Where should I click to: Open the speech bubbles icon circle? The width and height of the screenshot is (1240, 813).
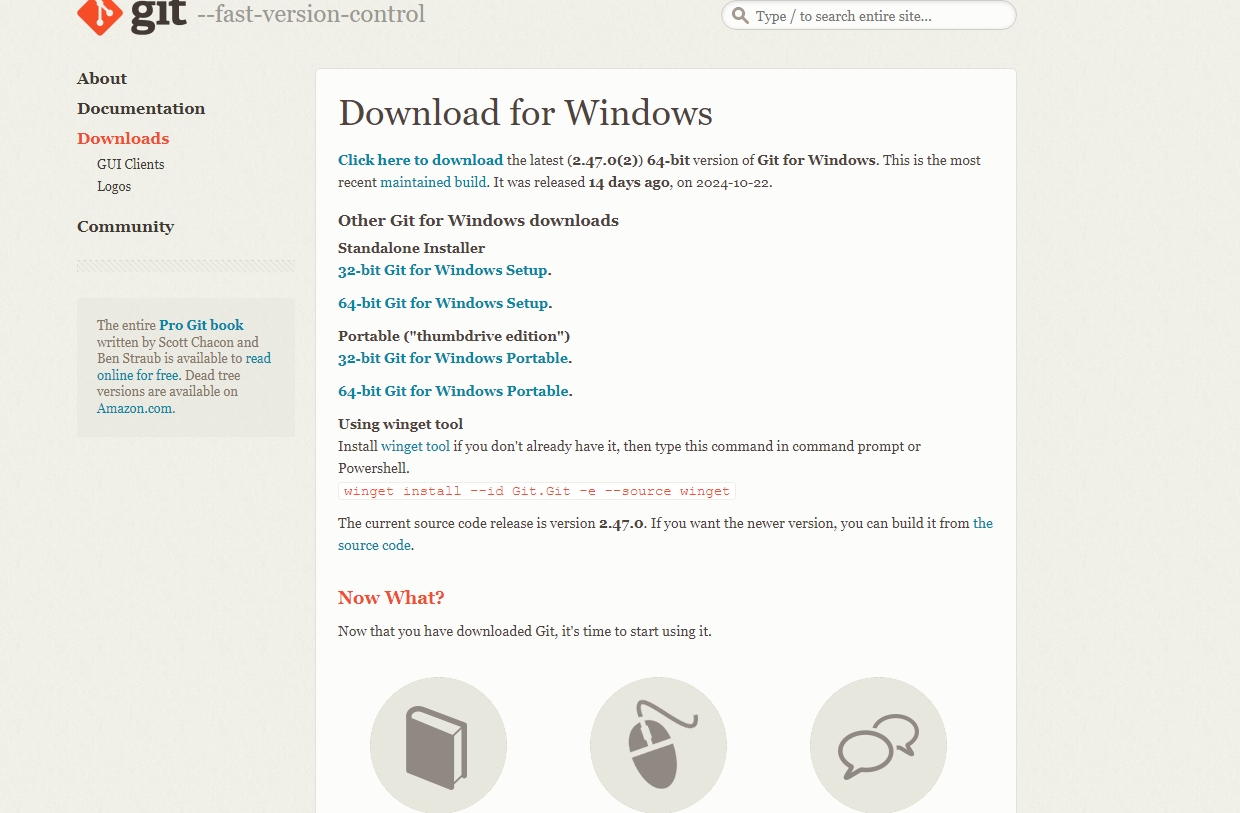click(878, 745)
